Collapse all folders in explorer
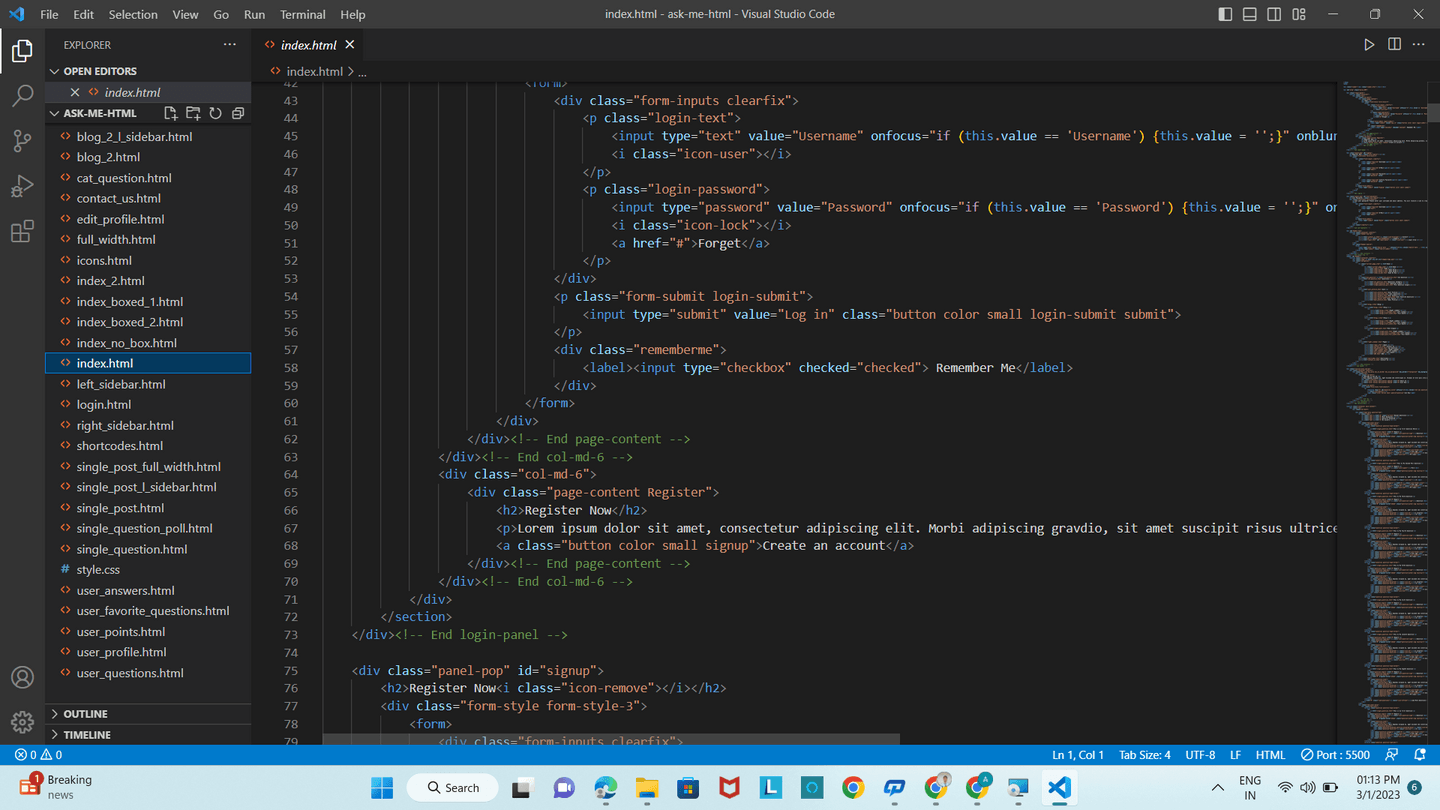The image size is (1440, 810). [x=237, y=113]
